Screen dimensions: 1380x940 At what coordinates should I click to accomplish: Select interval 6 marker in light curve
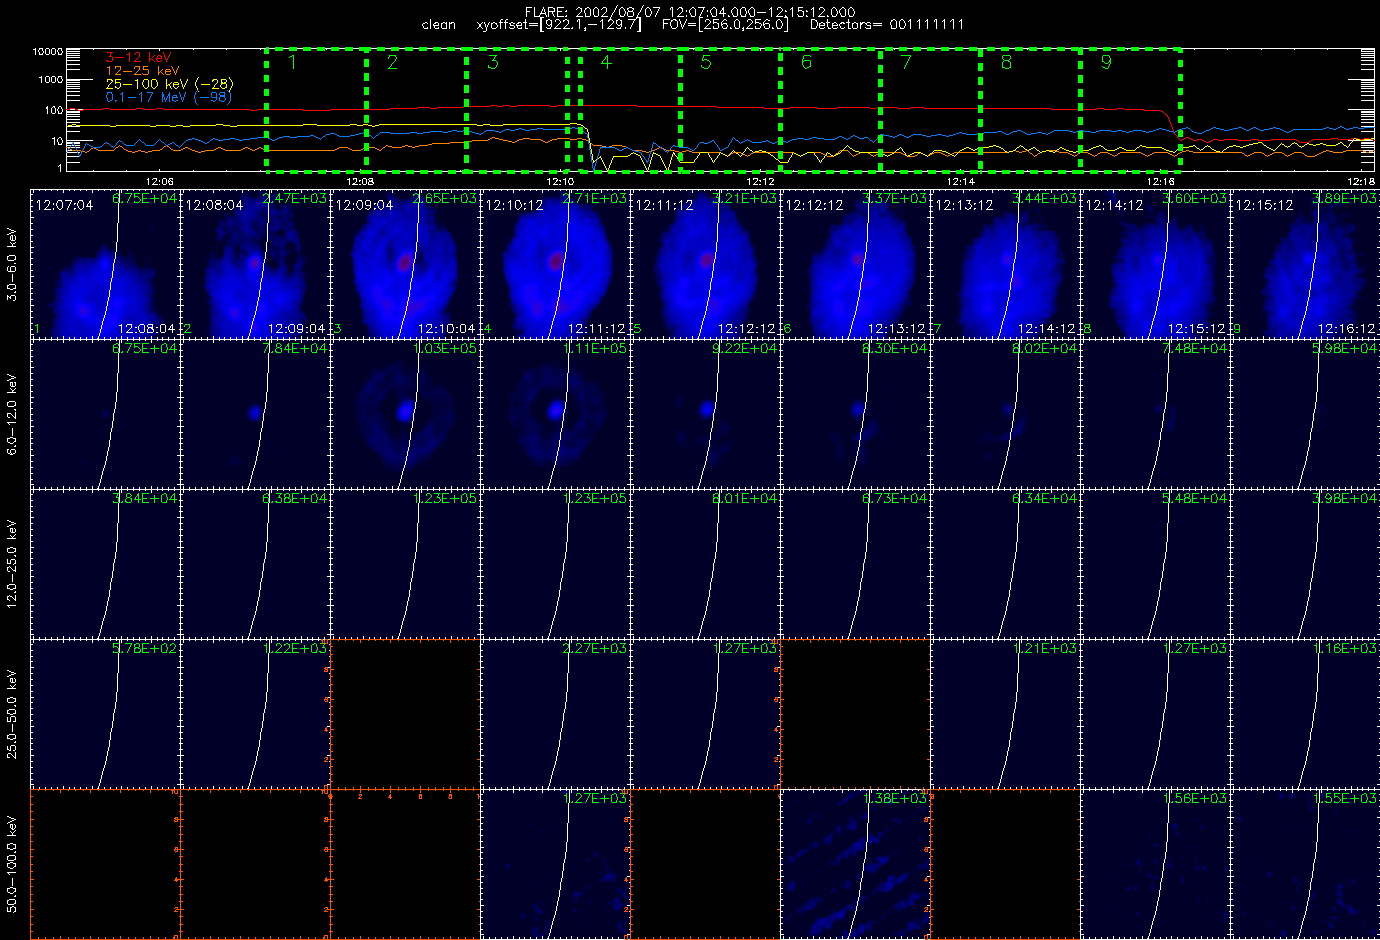coord(806,62)
